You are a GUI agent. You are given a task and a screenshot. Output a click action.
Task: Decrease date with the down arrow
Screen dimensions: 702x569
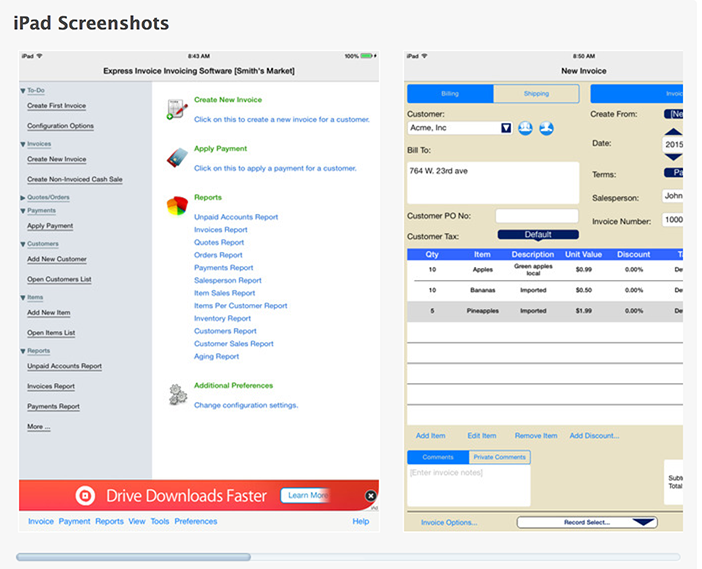click(x=673, y=157)
